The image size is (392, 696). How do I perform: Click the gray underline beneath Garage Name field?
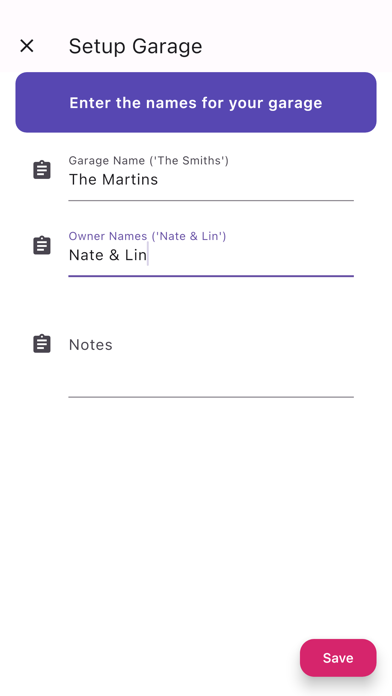pyautogui.click(x=211, y=201)
